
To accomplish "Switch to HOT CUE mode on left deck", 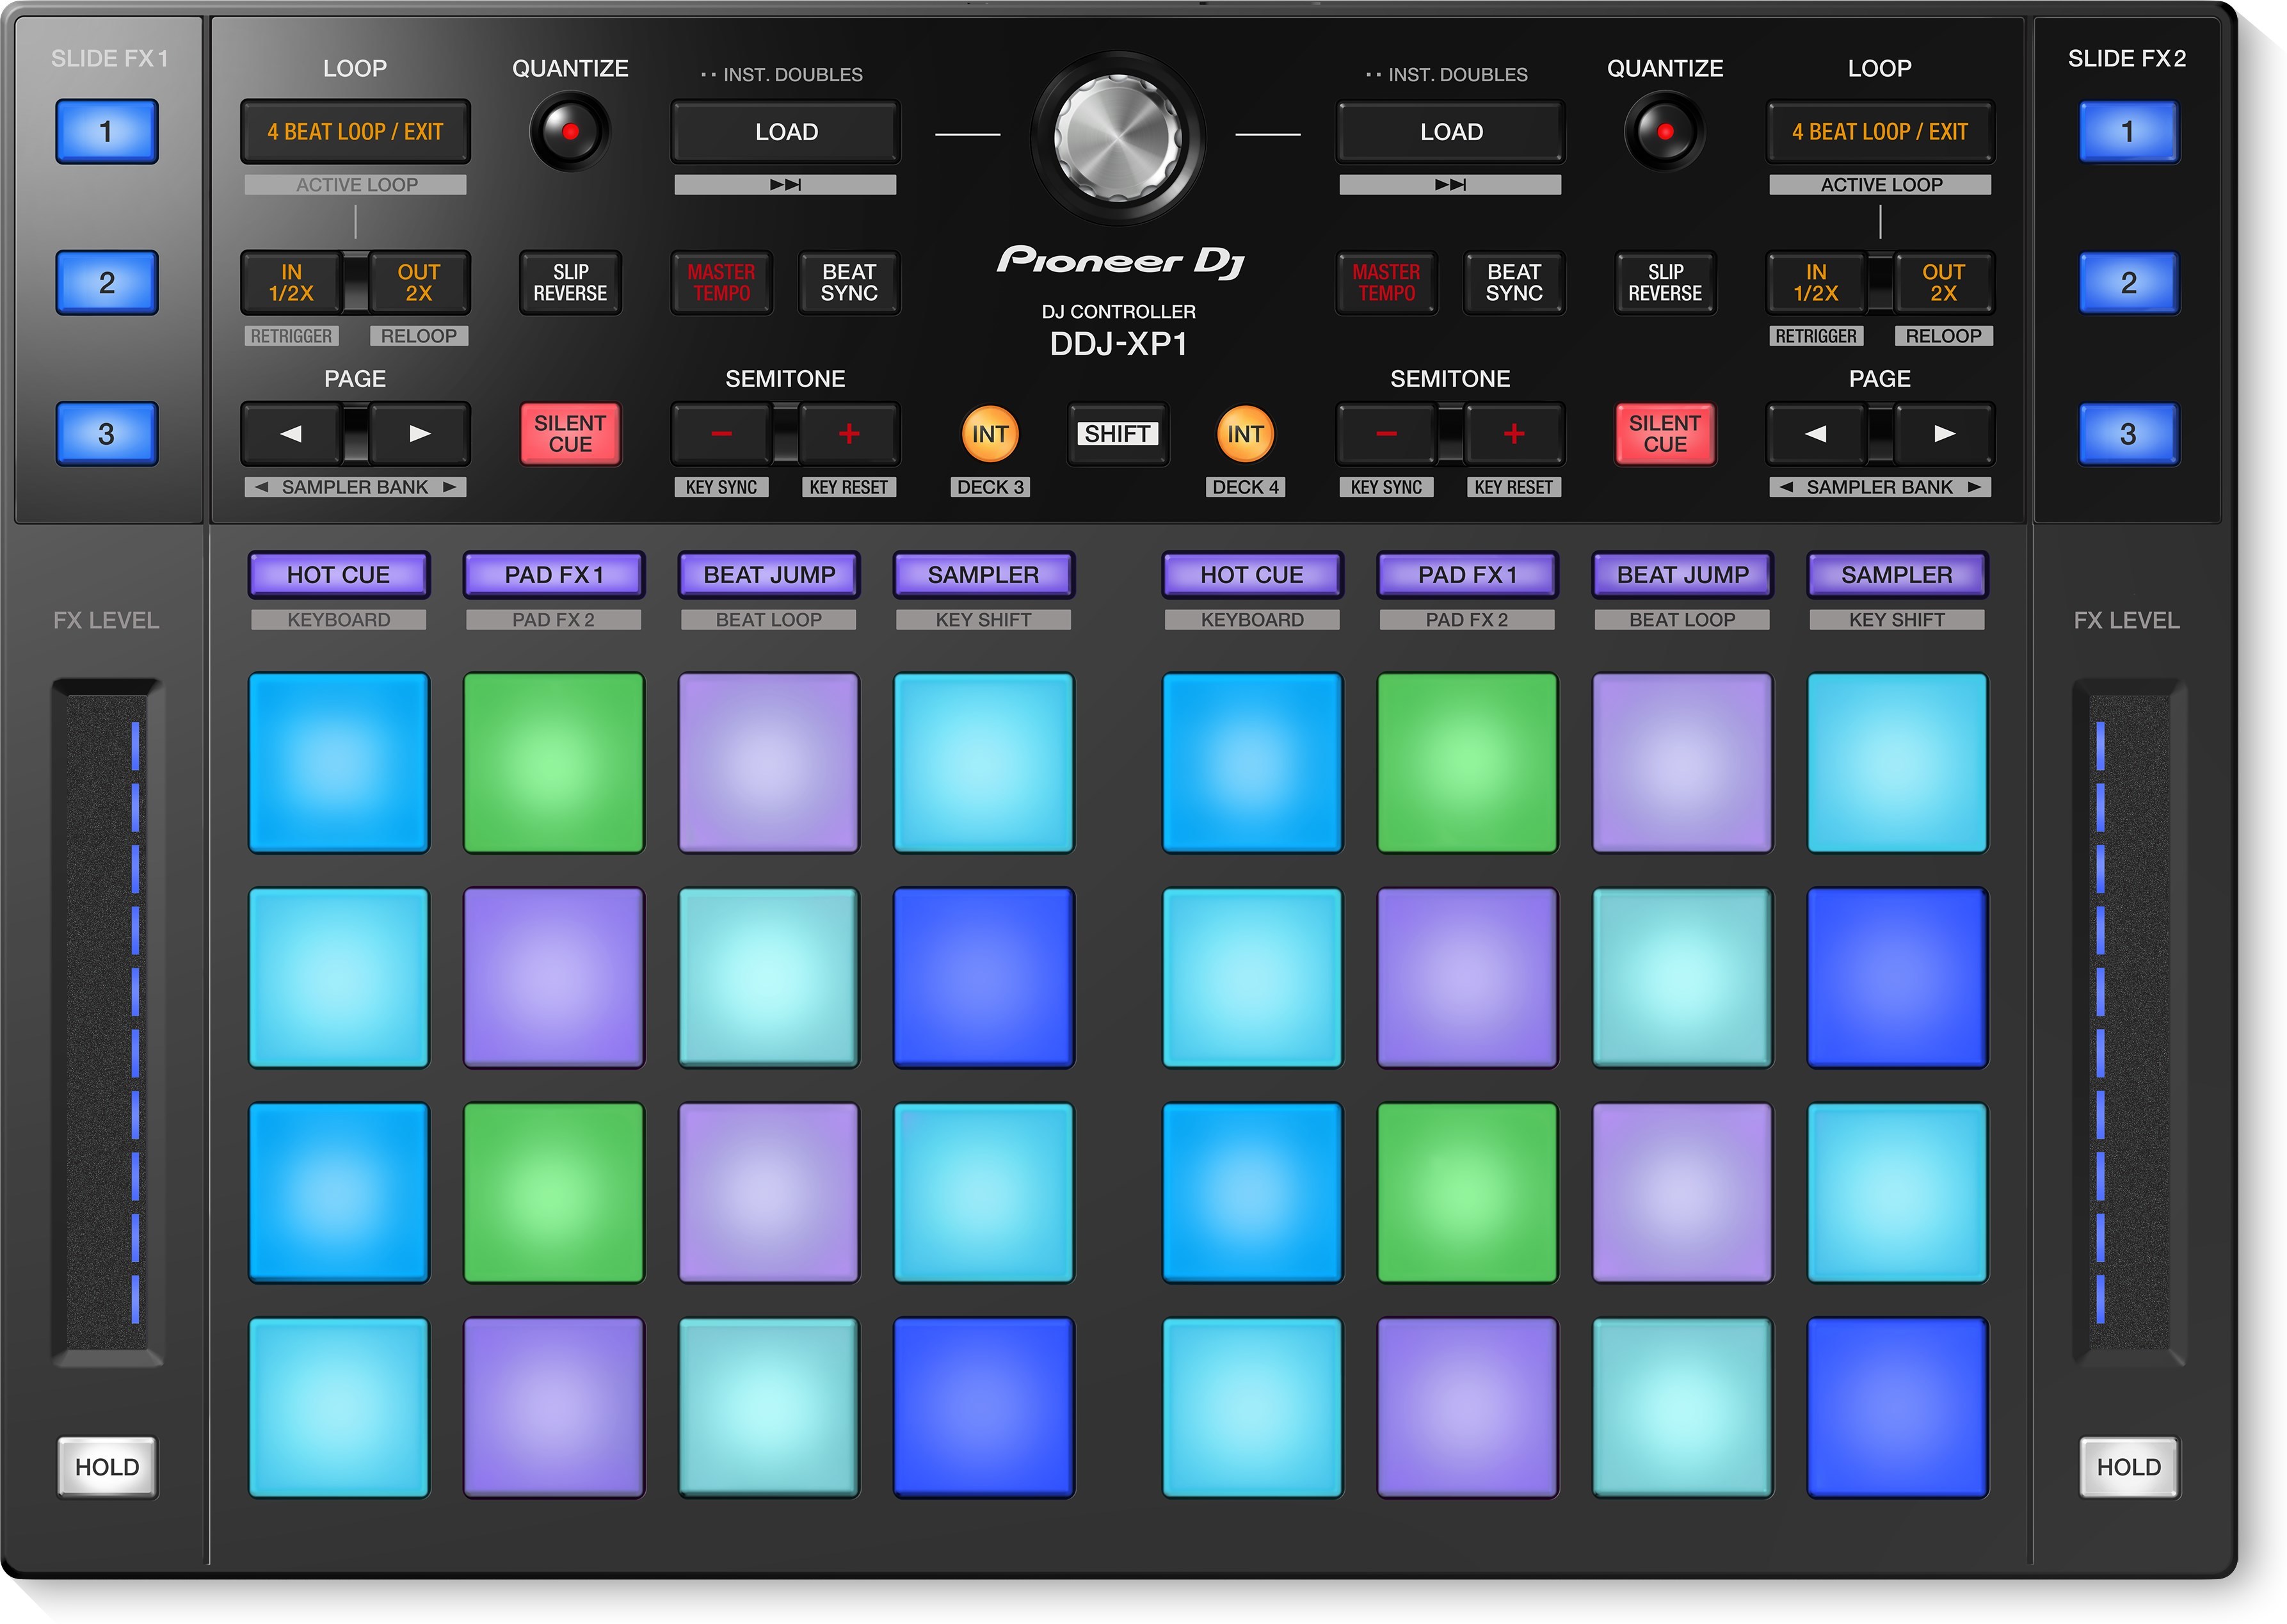I will tap(340, 574).
